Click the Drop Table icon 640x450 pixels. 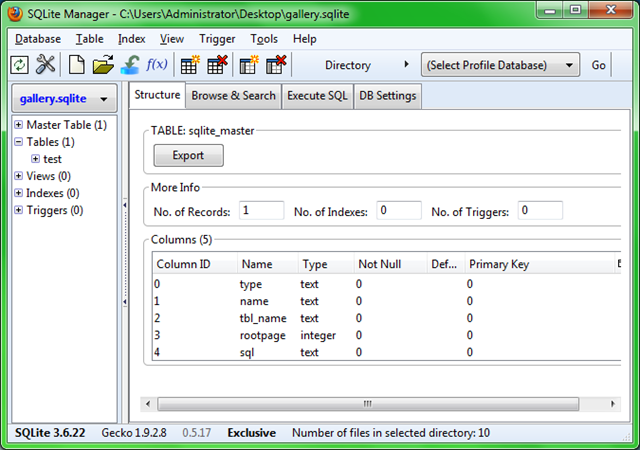(x=217, y=65)
